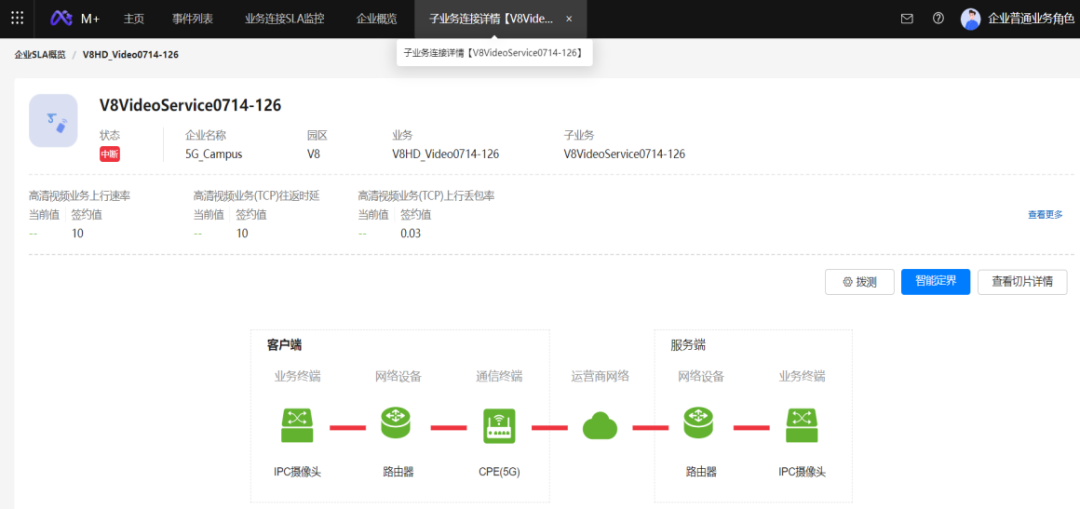Click the help question mark icon

[x=938, y=18]
